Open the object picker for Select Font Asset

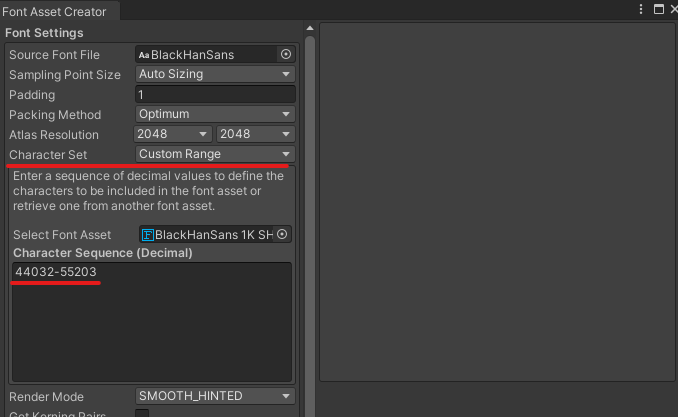tap(282, 235)
